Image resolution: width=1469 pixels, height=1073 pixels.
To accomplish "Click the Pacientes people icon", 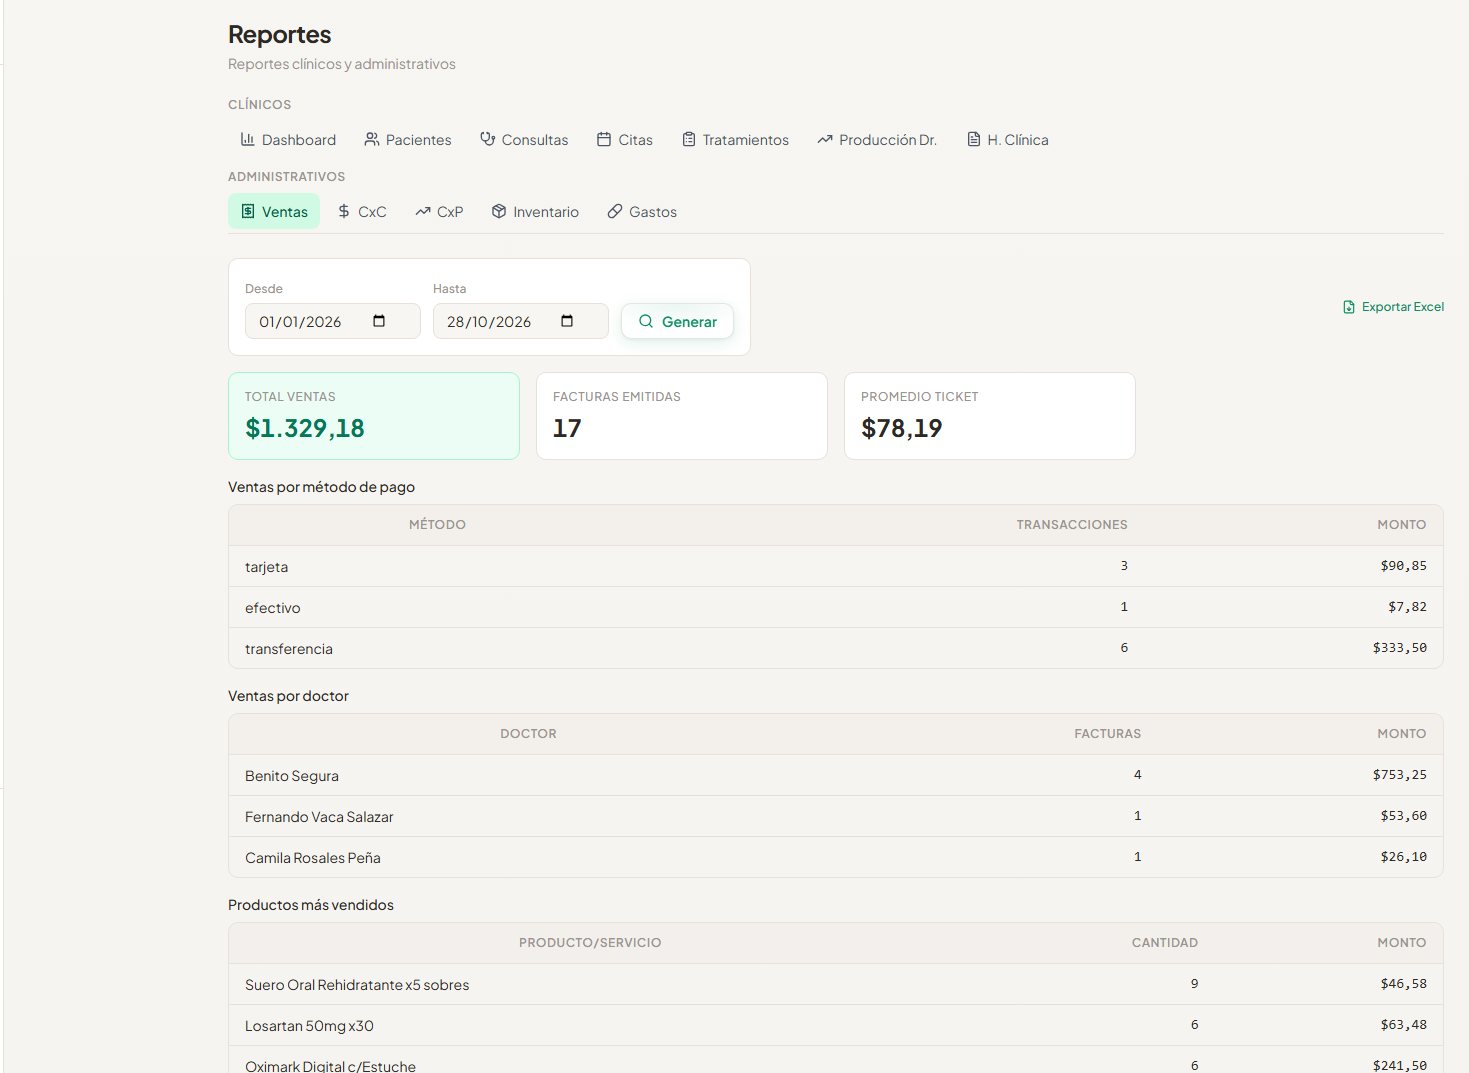I will [x=372, y=140].
